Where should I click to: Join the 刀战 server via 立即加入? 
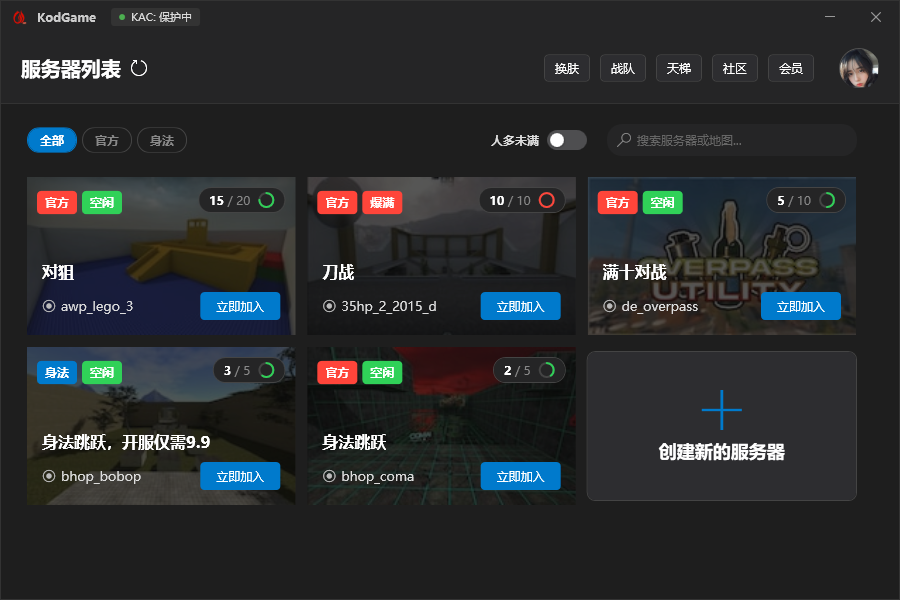(x=520, y=306)
